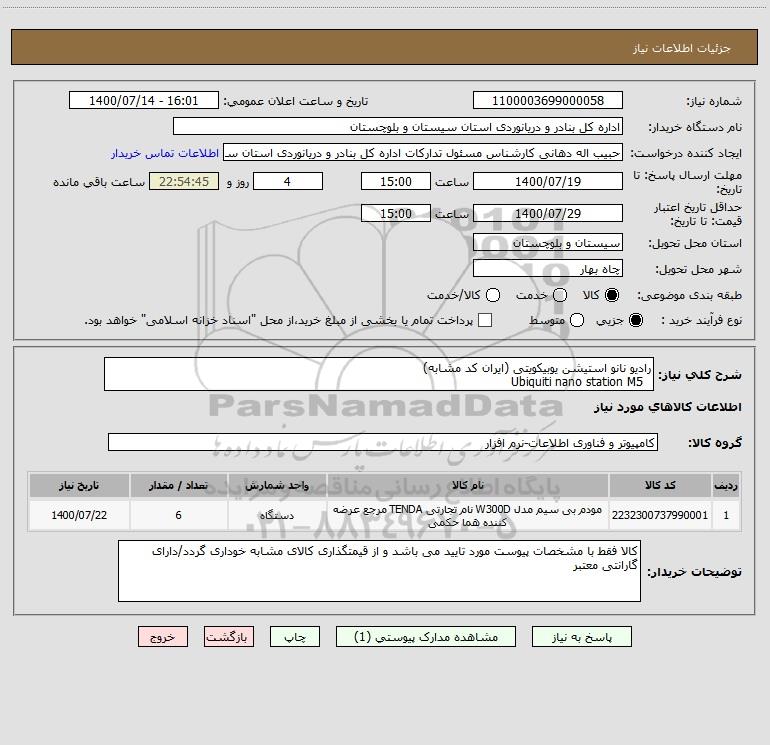Click the بازگشت back button
The height and width of the screenshot is (745, 770).
pos(229,637)
